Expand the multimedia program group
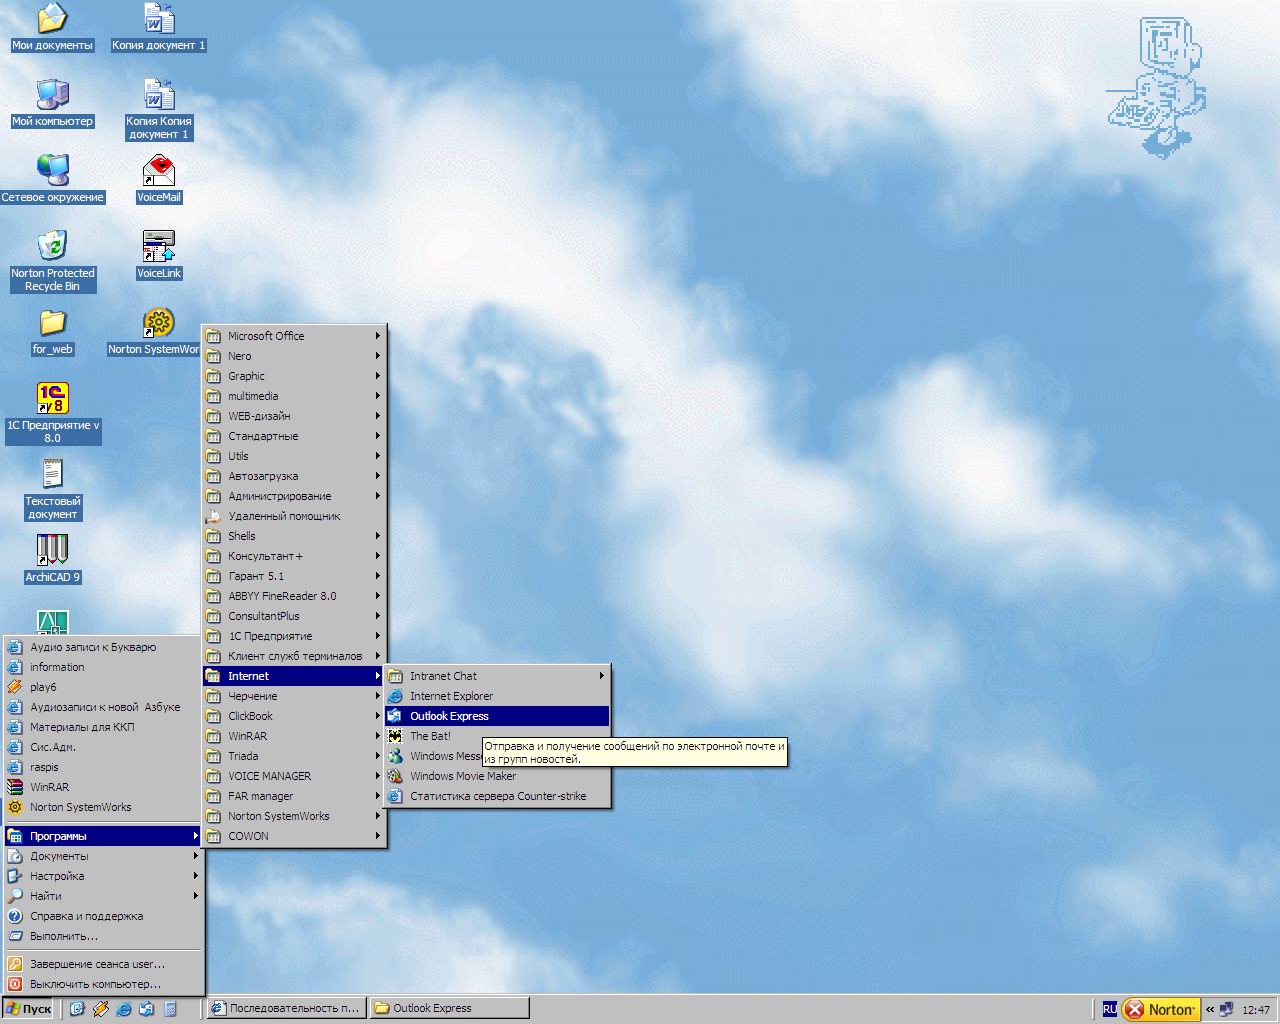Screen dimensions: 1280x1024 pos(294,396)
